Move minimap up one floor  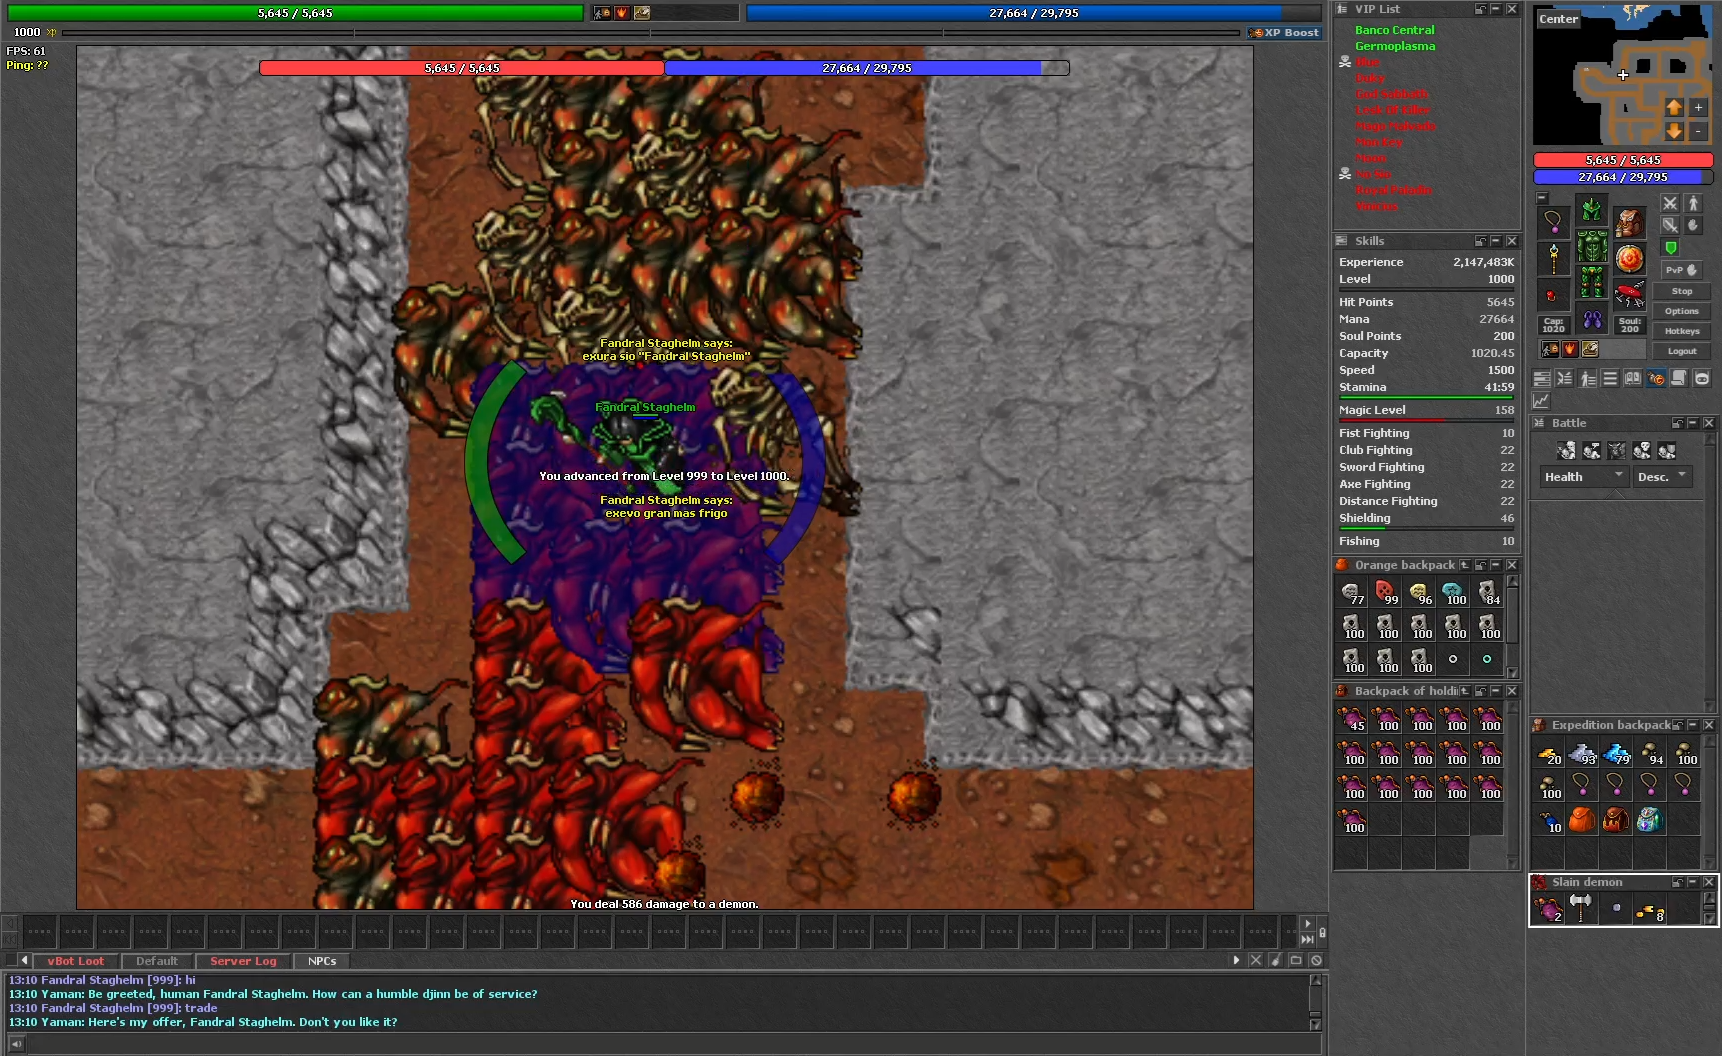click(x=1674, y=107)
